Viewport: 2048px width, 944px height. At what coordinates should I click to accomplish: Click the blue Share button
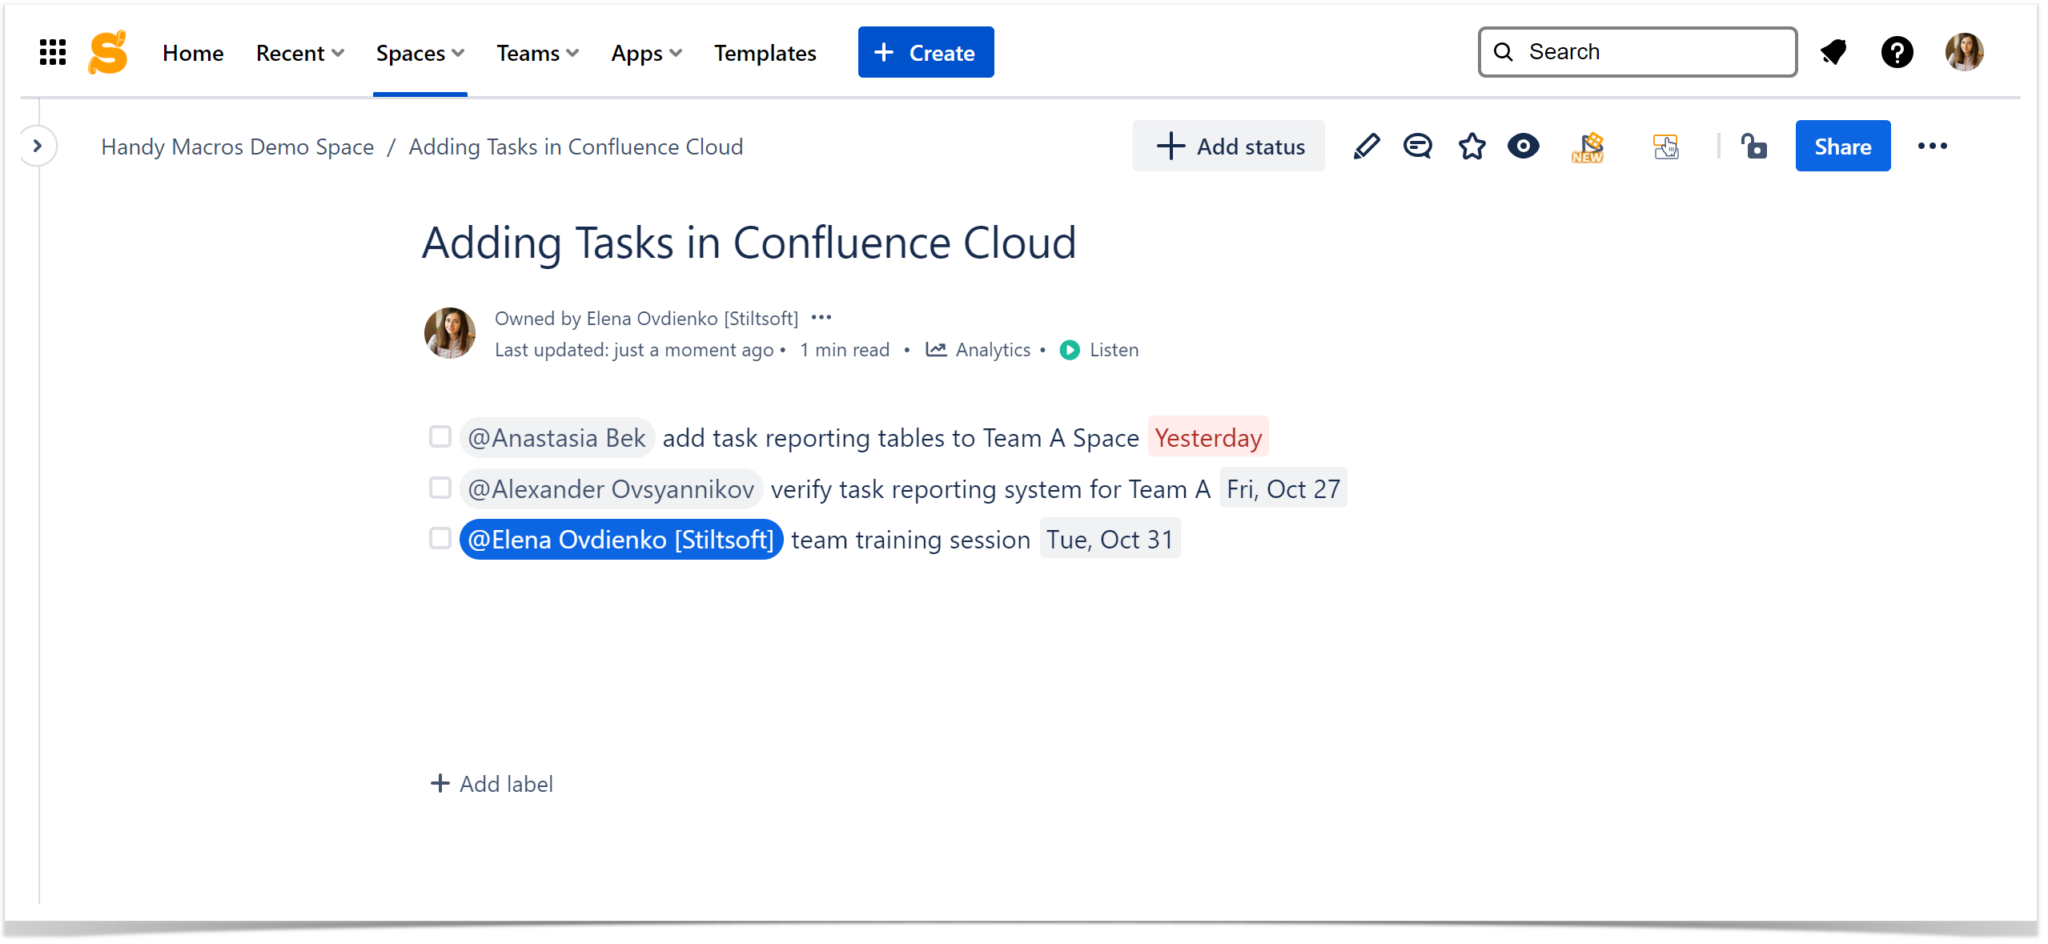(1843, 146)
